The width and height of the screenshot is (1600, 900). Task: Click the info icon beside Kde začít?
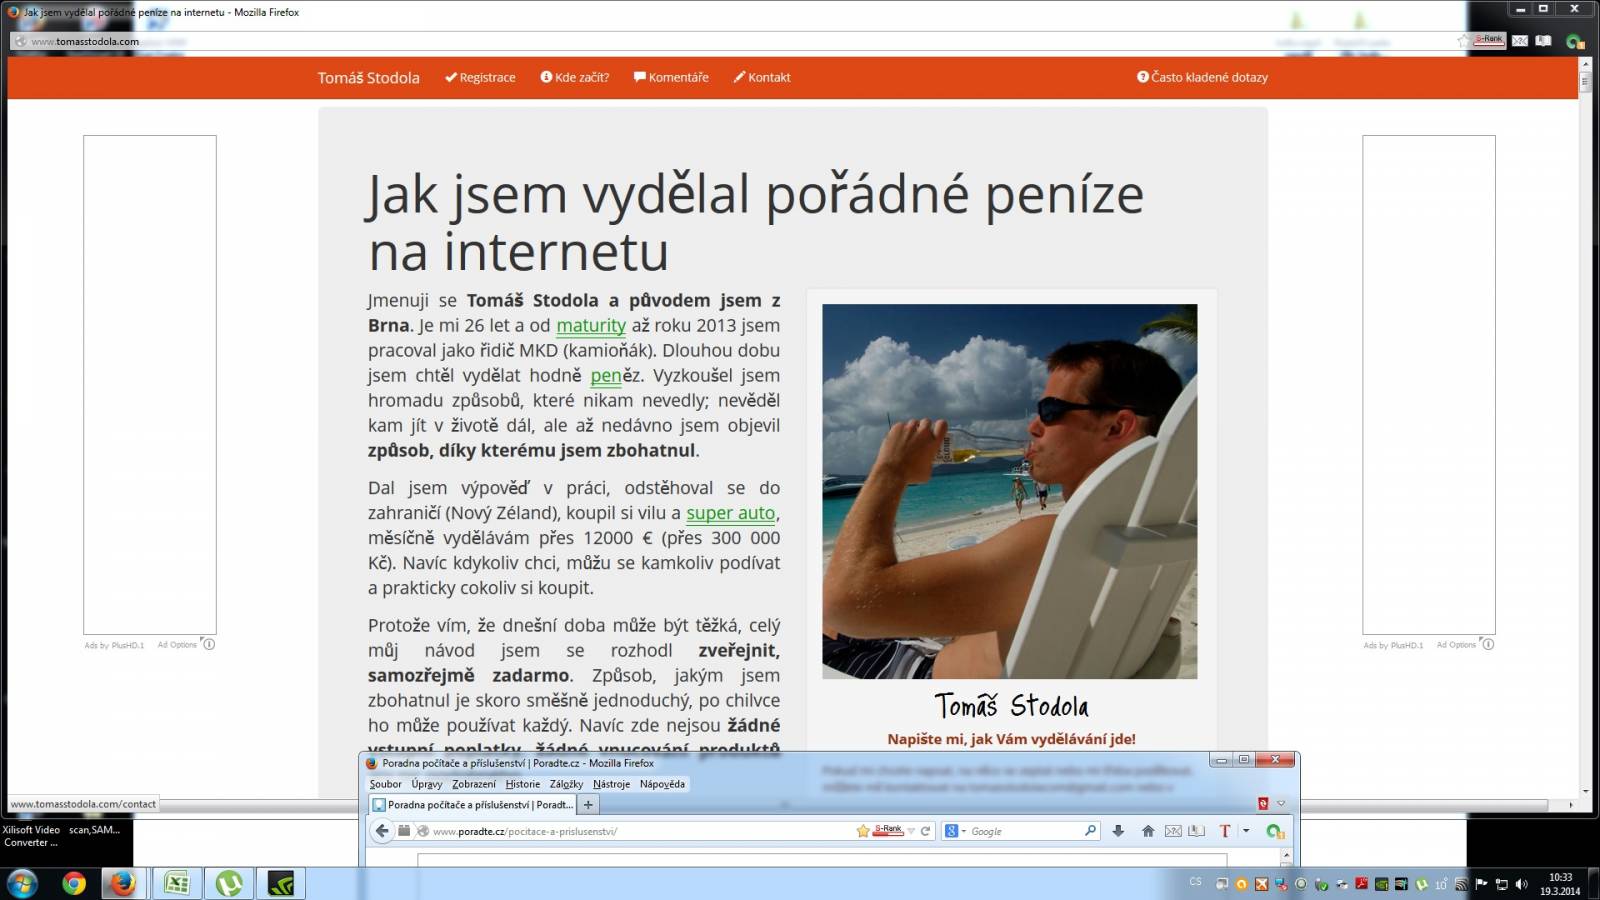pyautogui.click(x=546, y=77)
